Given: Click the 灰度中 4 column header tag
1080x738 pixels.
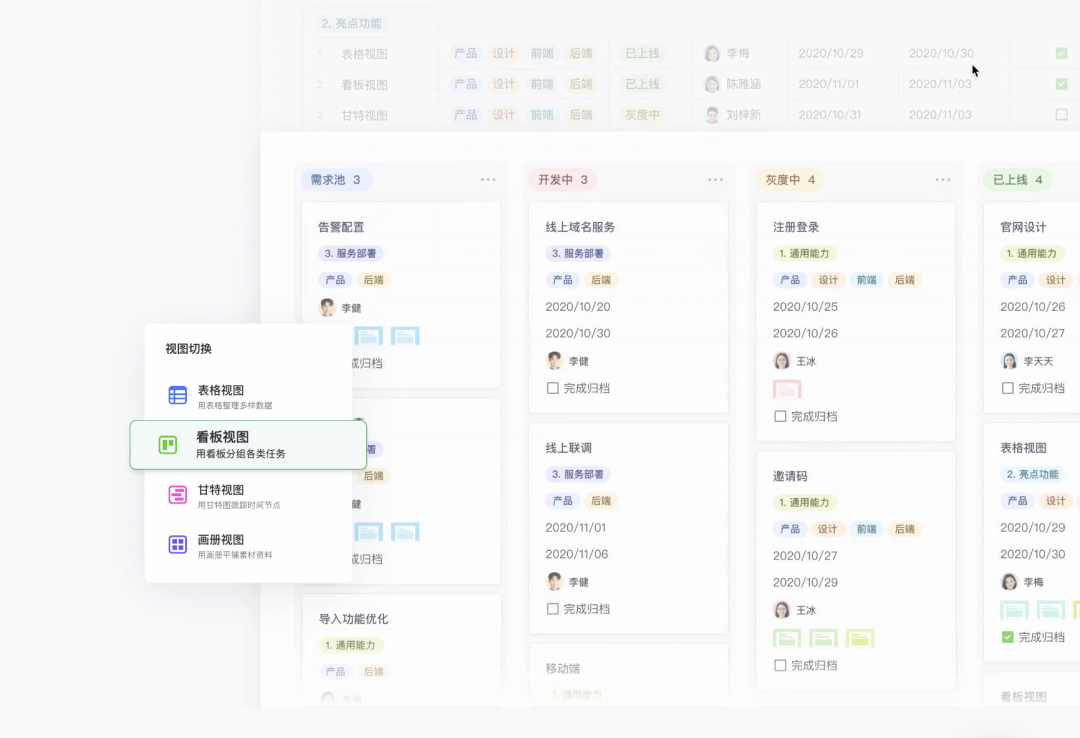Looking at the screenshot, I should click(790, 180).
